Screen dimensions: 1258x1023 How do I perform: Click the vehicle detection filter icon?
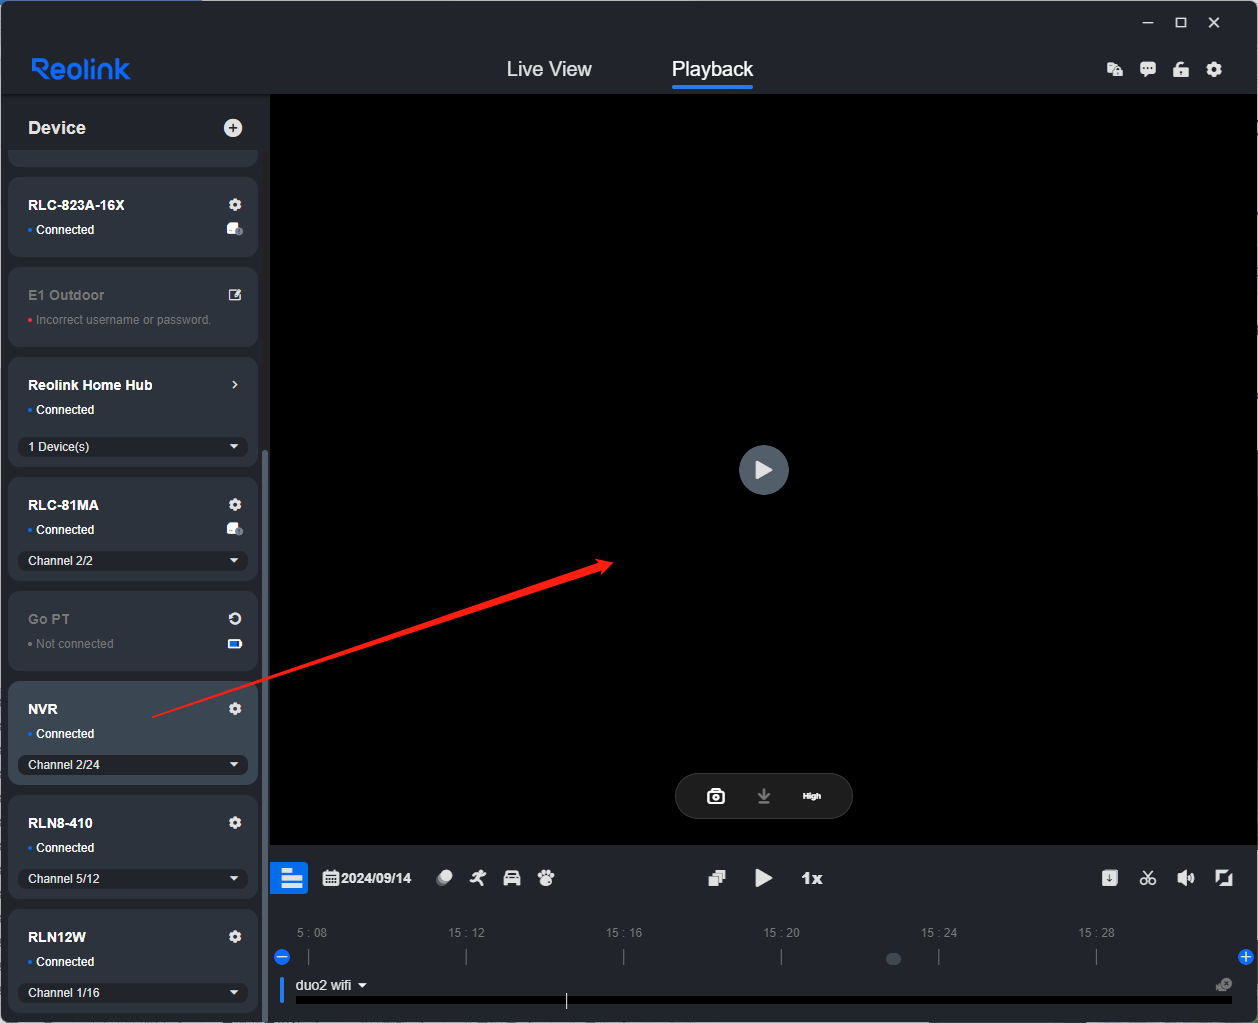tap(512, 878)
